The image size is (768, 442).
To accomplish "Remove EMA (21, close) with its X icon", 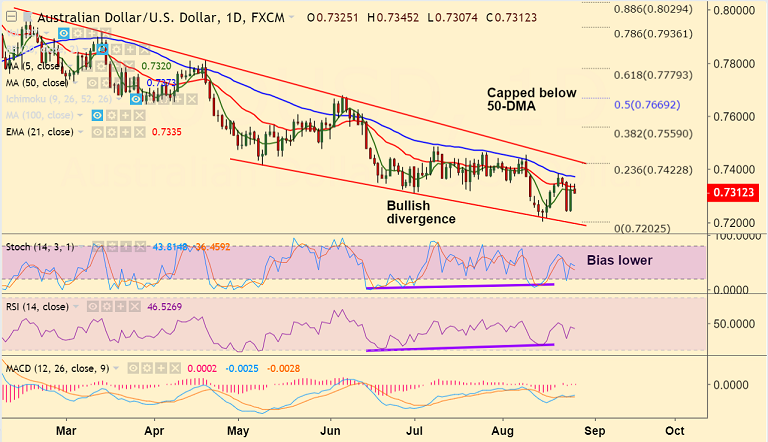I will click(x=140, y=132).
